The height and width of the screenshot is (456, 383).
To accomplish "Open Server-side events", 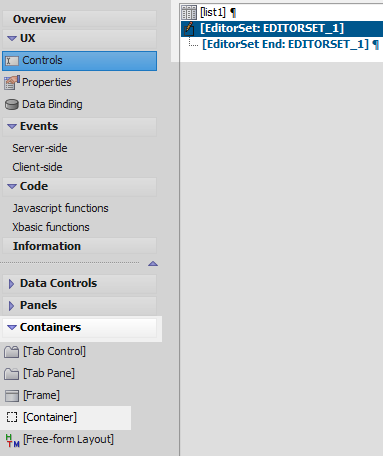I will pos(40,148).
